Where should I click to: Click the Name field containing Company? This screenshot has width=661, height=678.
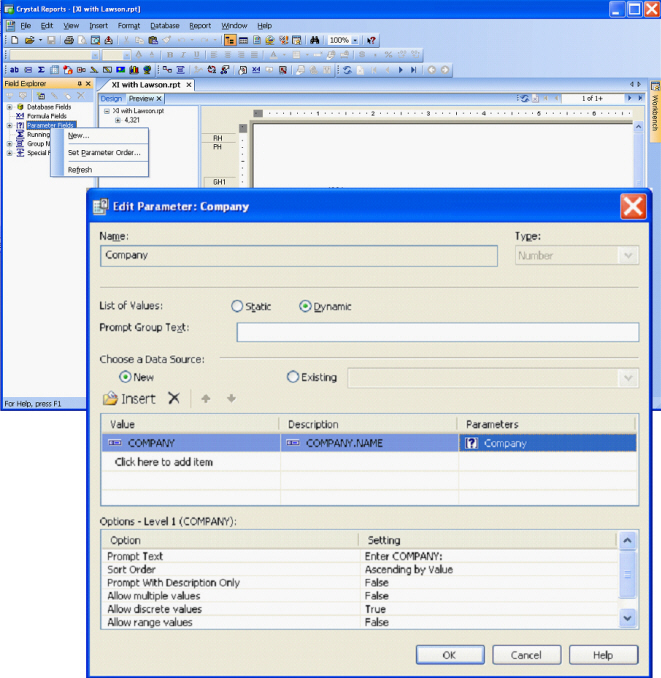point(299,256)
